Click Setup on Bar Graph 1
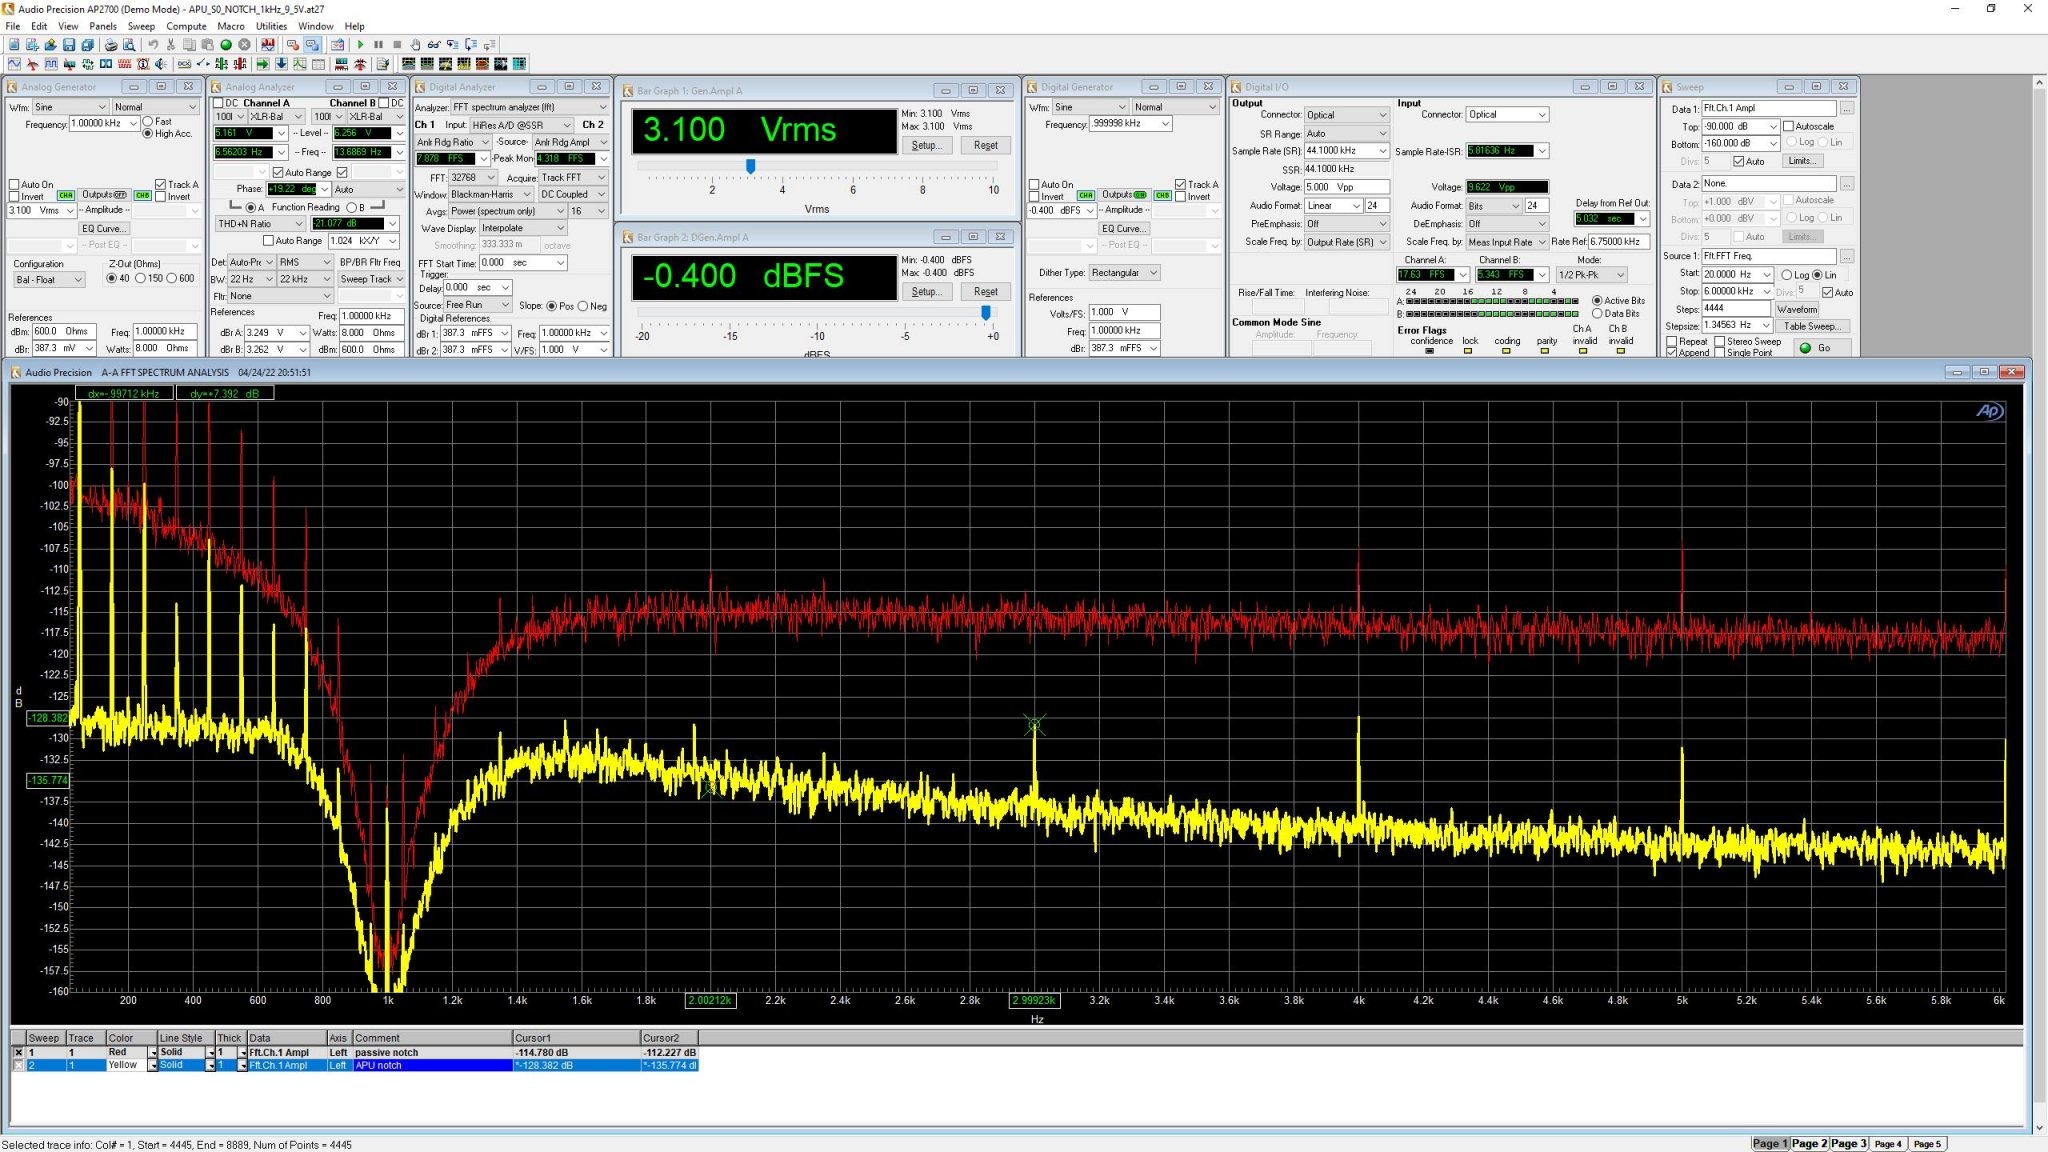Viewport: 2048px width, 1152px height. point(927,145)
